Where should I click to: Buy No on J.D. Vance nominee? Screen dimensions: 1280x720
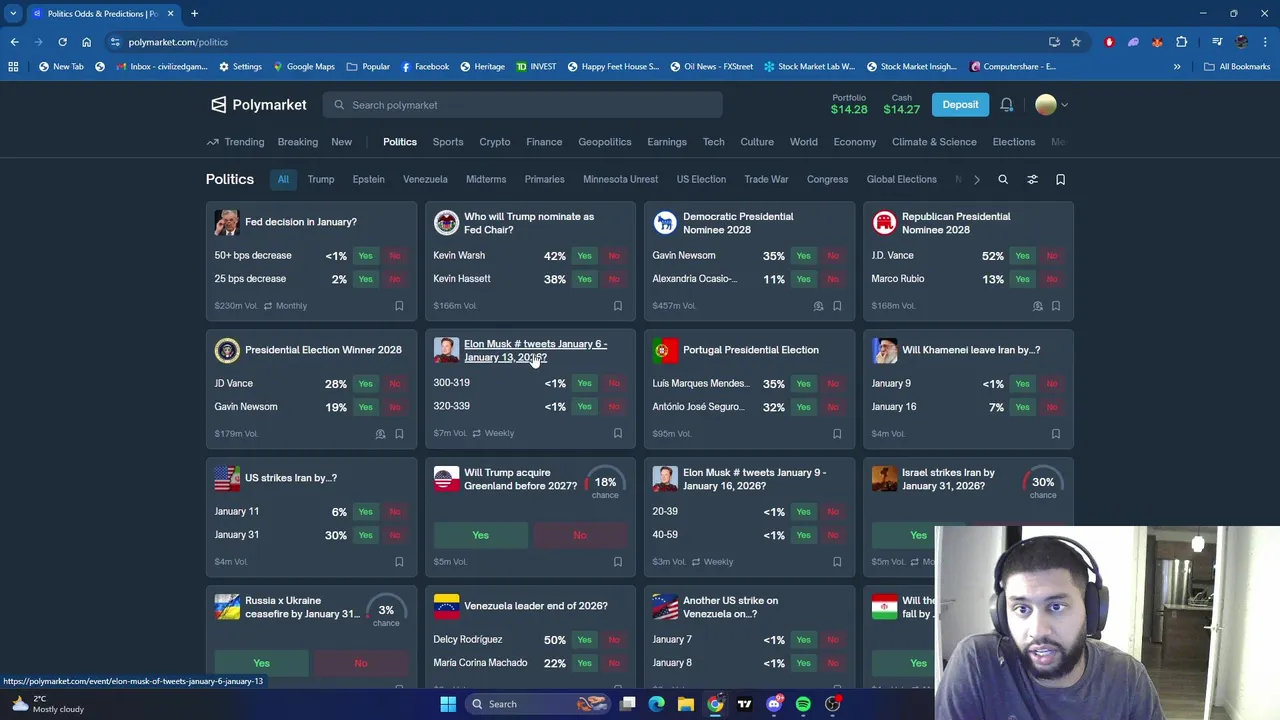coord(1051,256)
